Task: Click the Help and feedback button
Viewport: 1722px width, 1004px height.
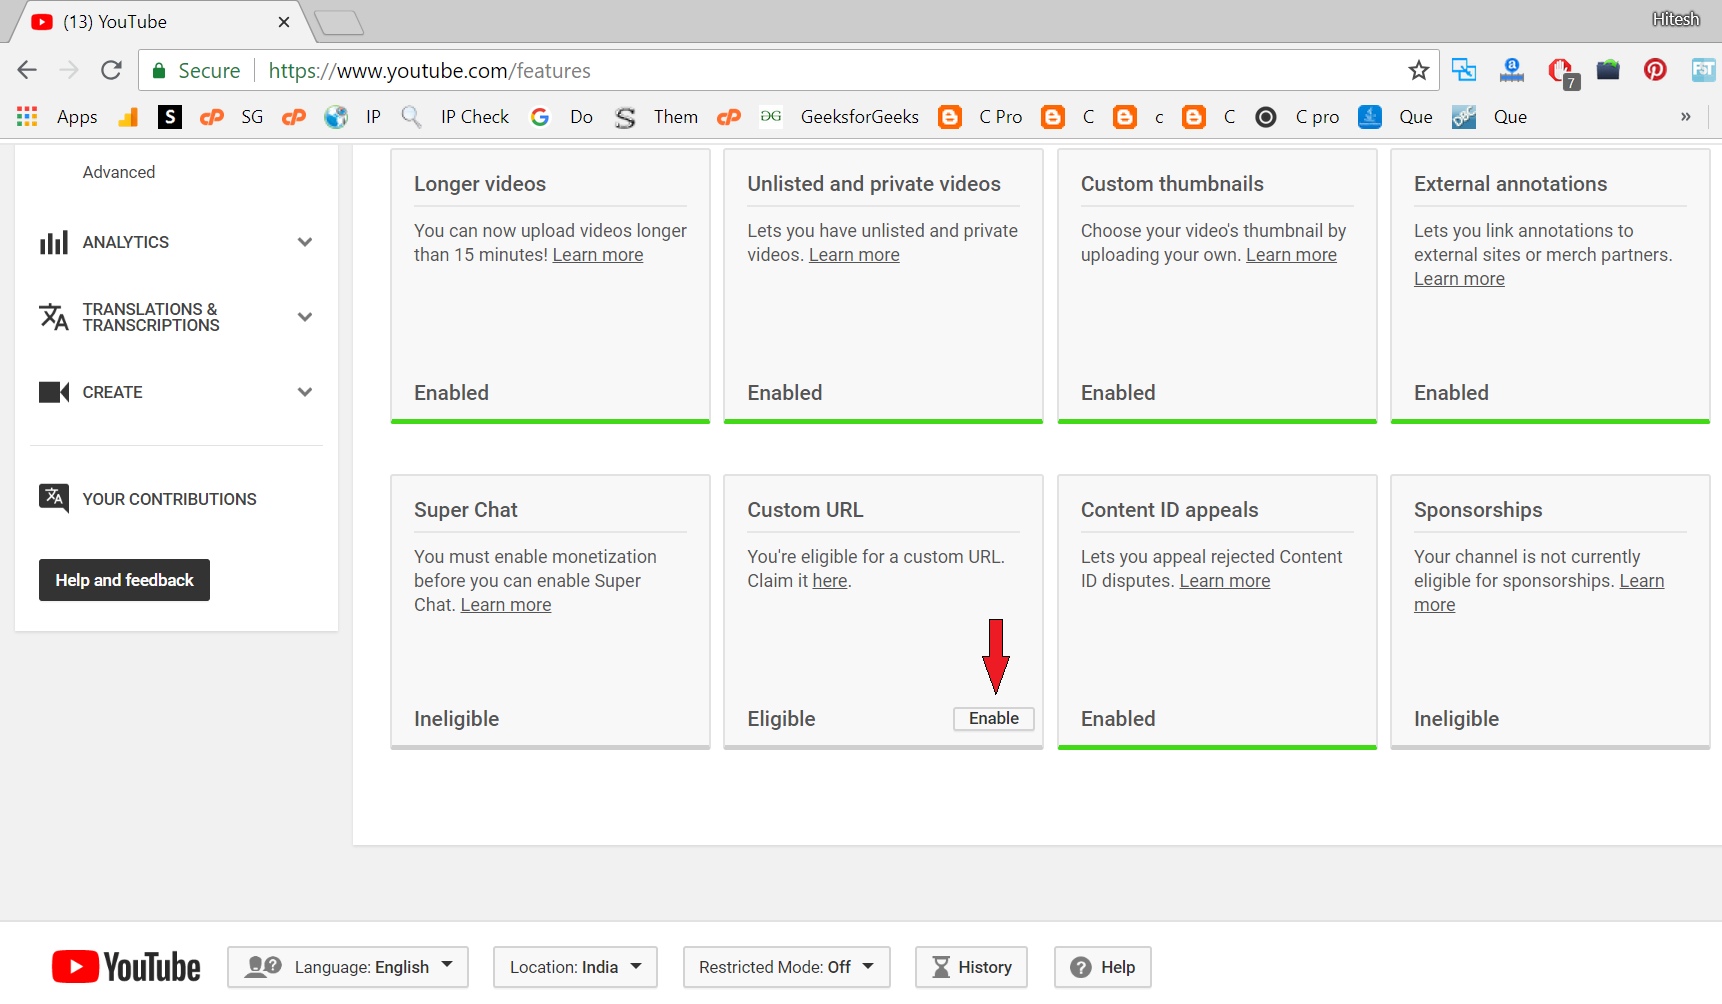Action: tap(124, 580)
